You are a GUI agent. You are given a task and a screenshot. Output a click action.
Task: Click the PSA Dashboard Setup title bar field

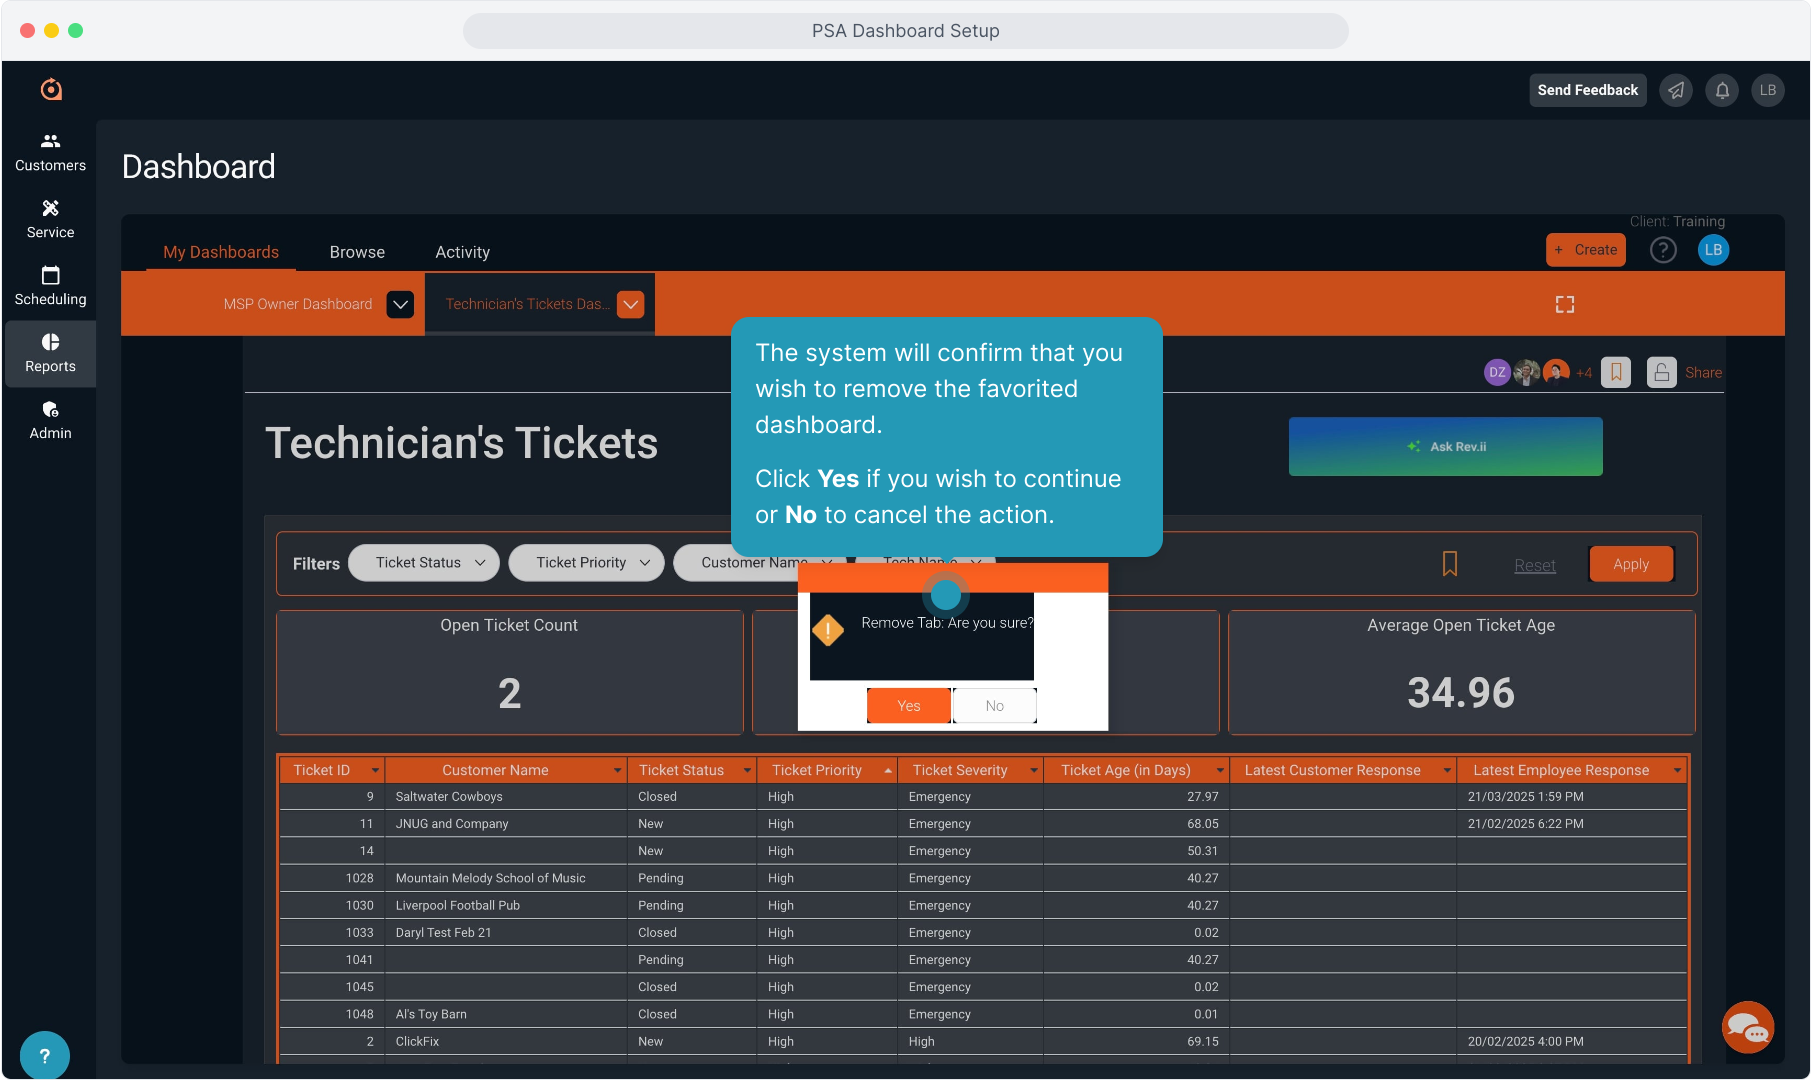click(x=906, y=31)
